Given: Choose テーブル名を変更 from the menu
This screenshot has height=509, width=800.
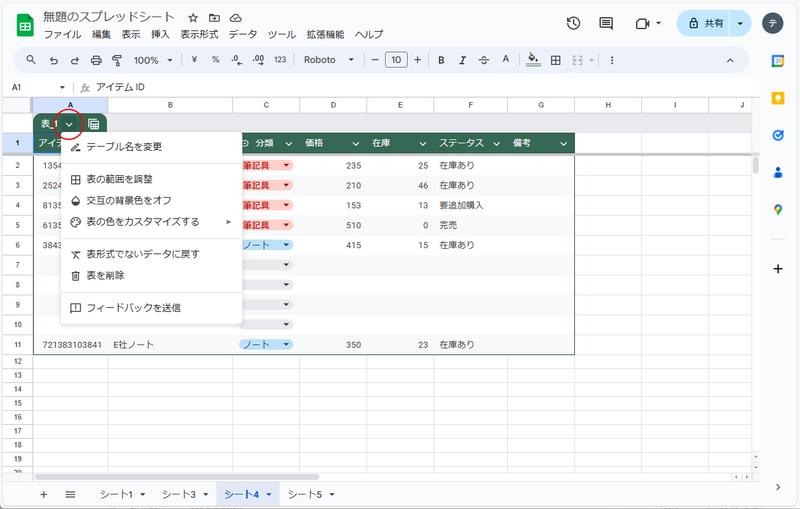Looking at the screenshot, I should tap(124, 147).
